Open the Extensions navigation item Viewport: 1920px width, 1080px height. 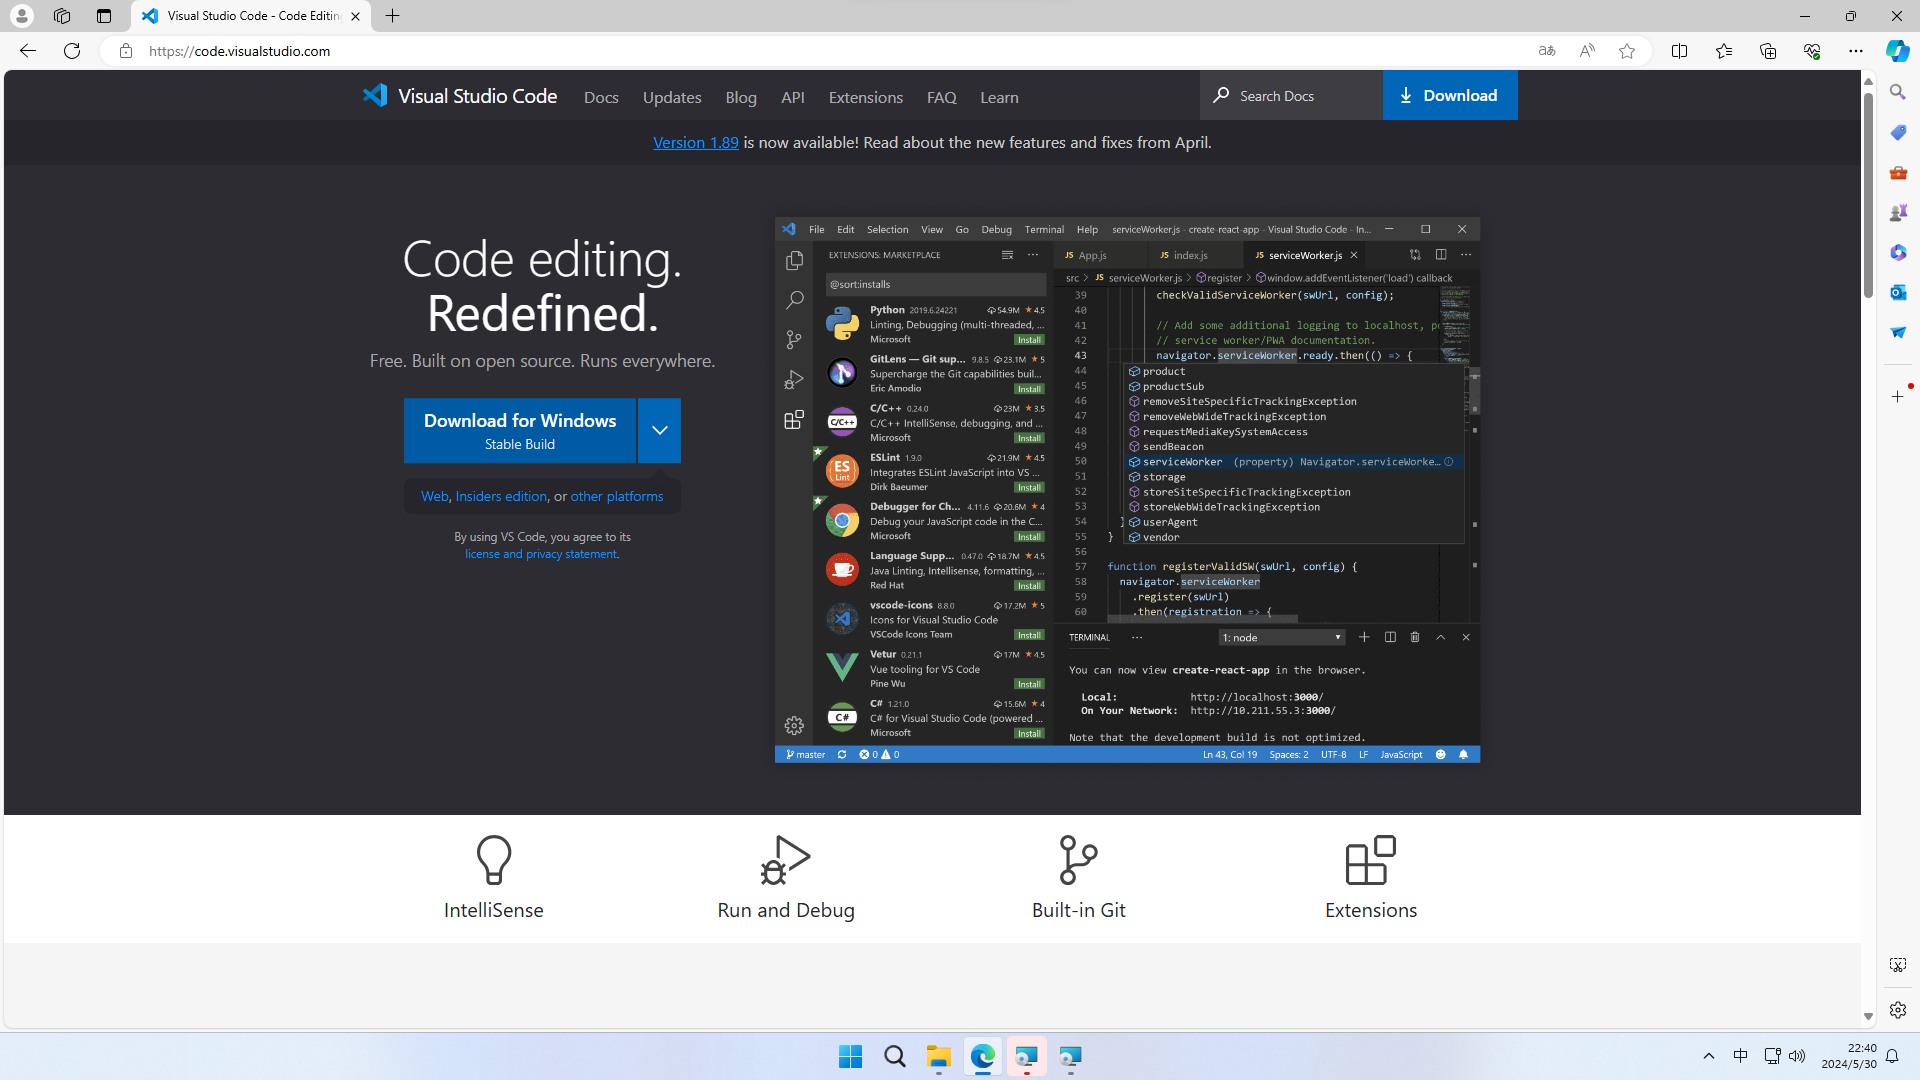pyautogui.click(x=865, y=97)
